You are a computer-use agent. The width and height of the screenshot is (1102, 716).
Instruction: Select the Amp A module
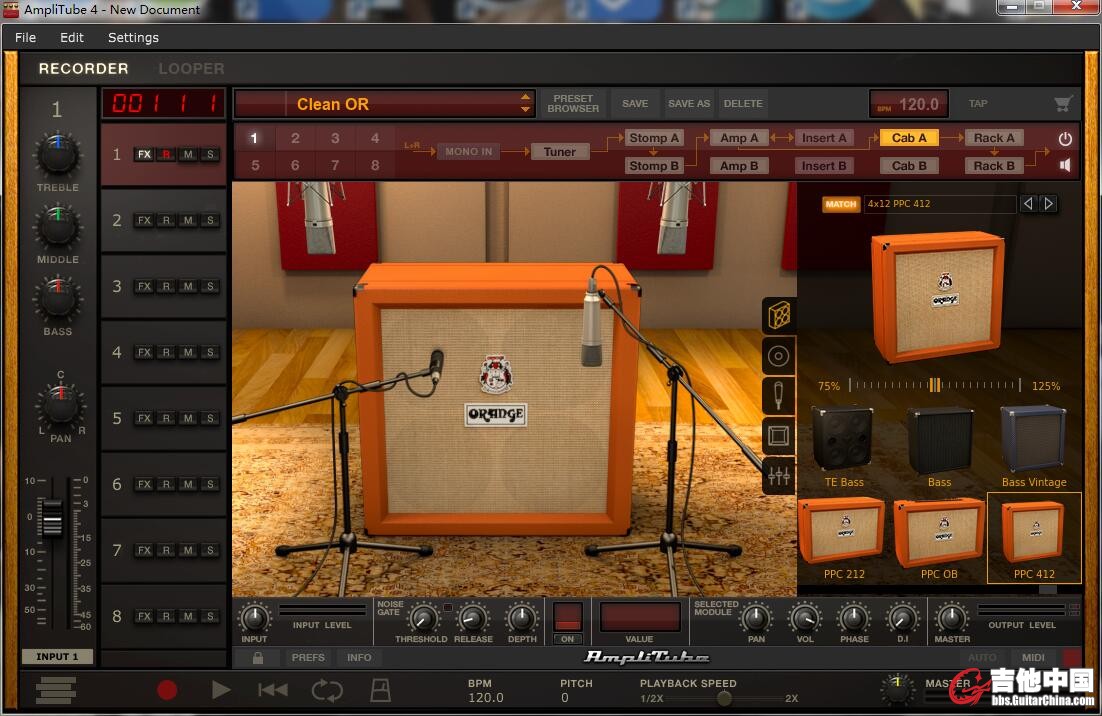[739, 138]
